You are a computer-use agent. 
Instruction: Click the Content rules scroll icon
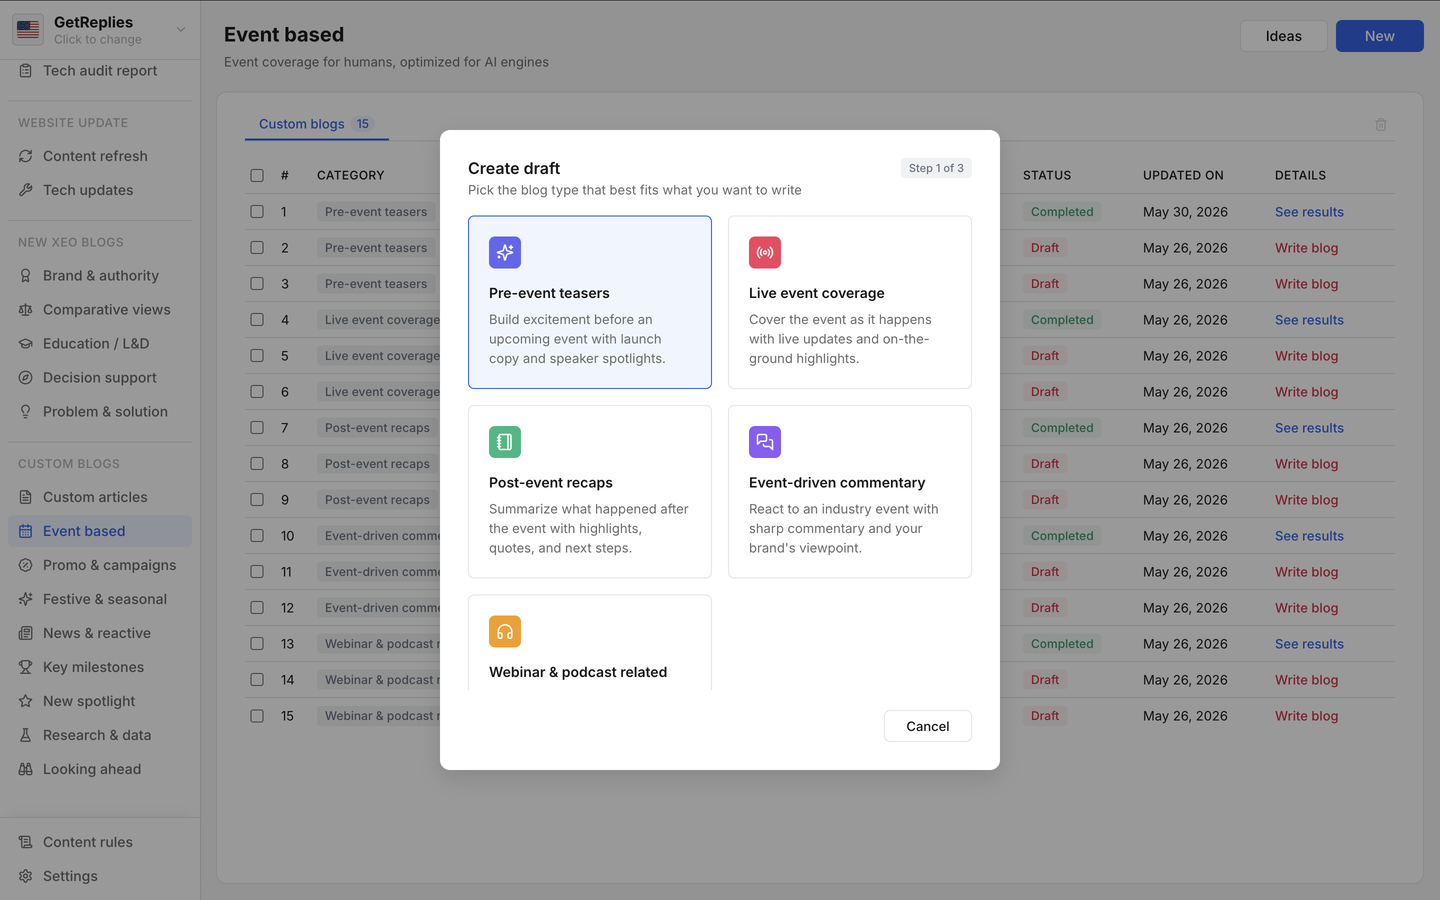(26, 842)
